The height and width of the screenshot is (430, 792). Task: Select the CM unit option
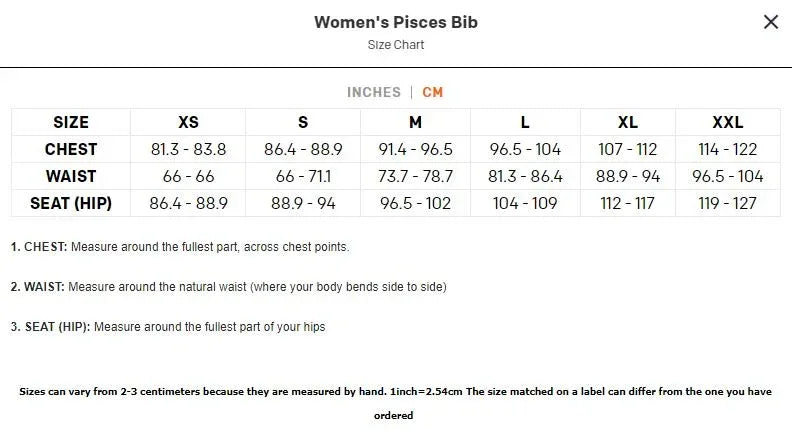(433, 92)
